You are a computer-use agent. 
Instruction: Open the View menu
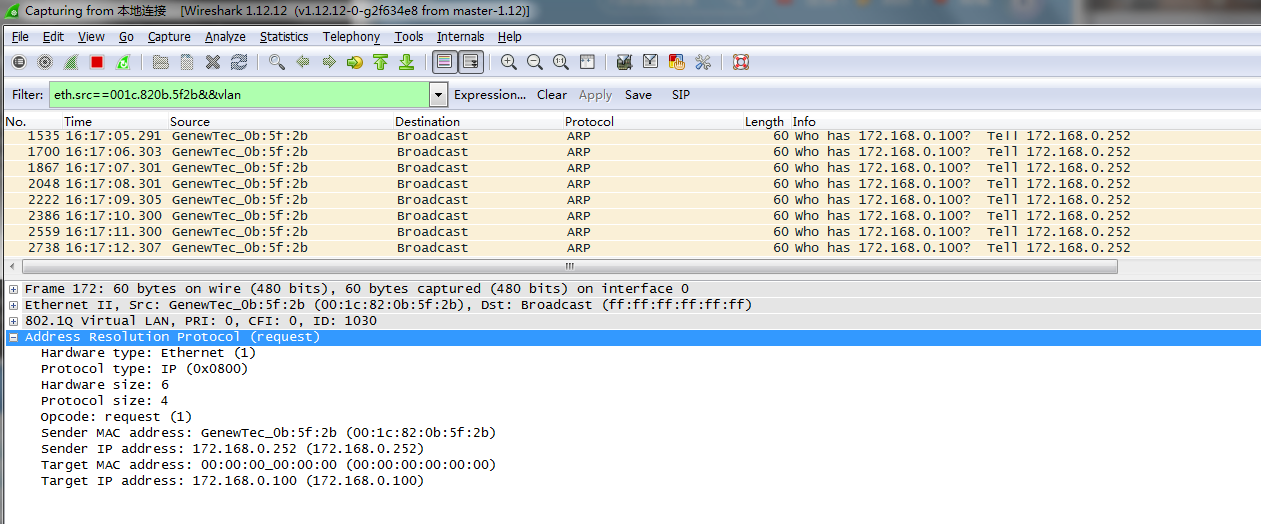(91, 37)
